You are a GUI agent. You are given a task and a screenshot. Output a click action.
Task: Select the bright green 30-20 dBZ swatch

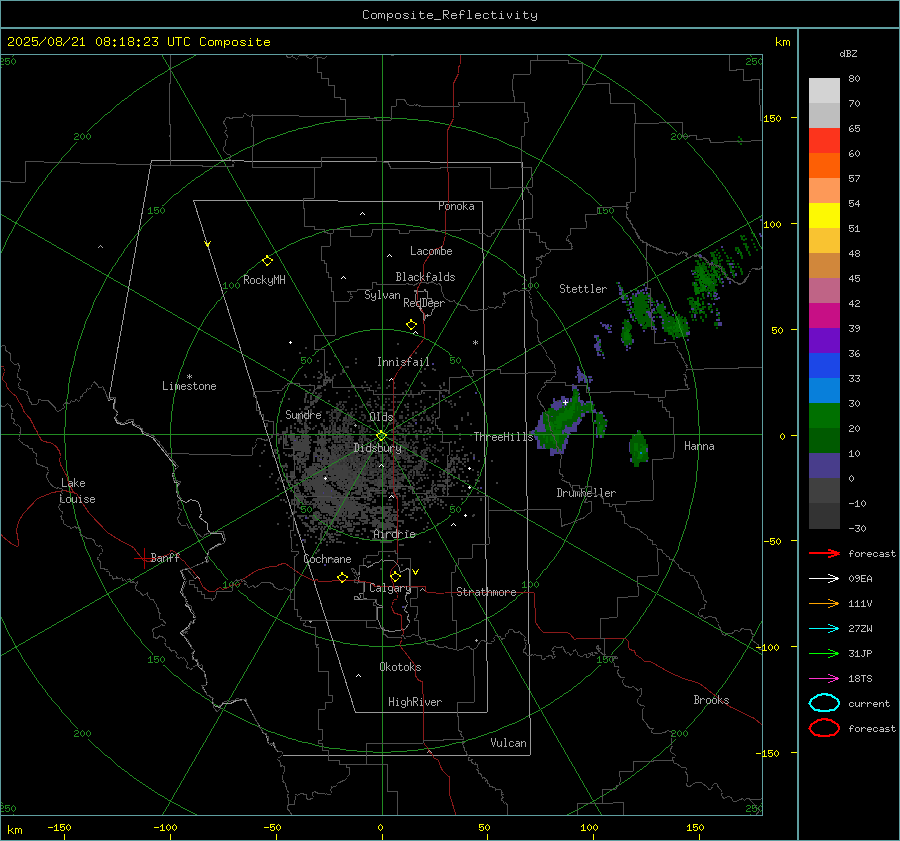tap(824, 416)
